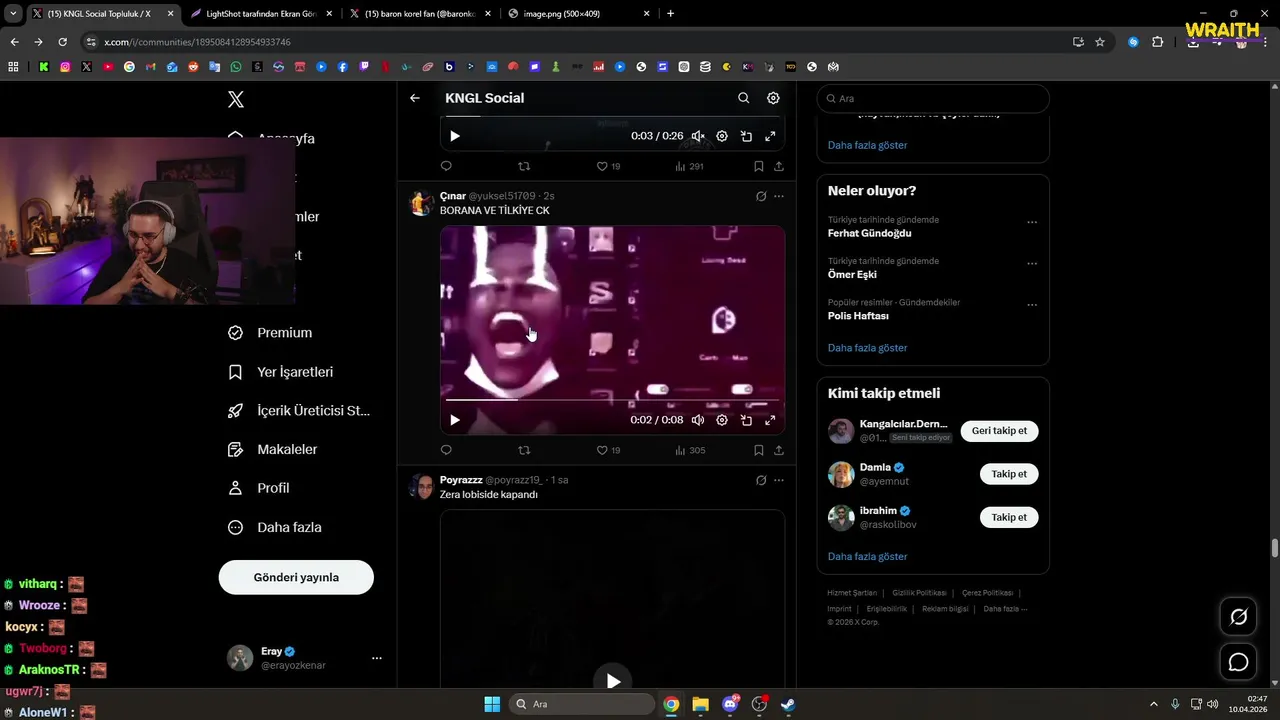The image size is (1280, 720).
Task: Follow Damla with Takip et
Action: [x=1009, y=474]
